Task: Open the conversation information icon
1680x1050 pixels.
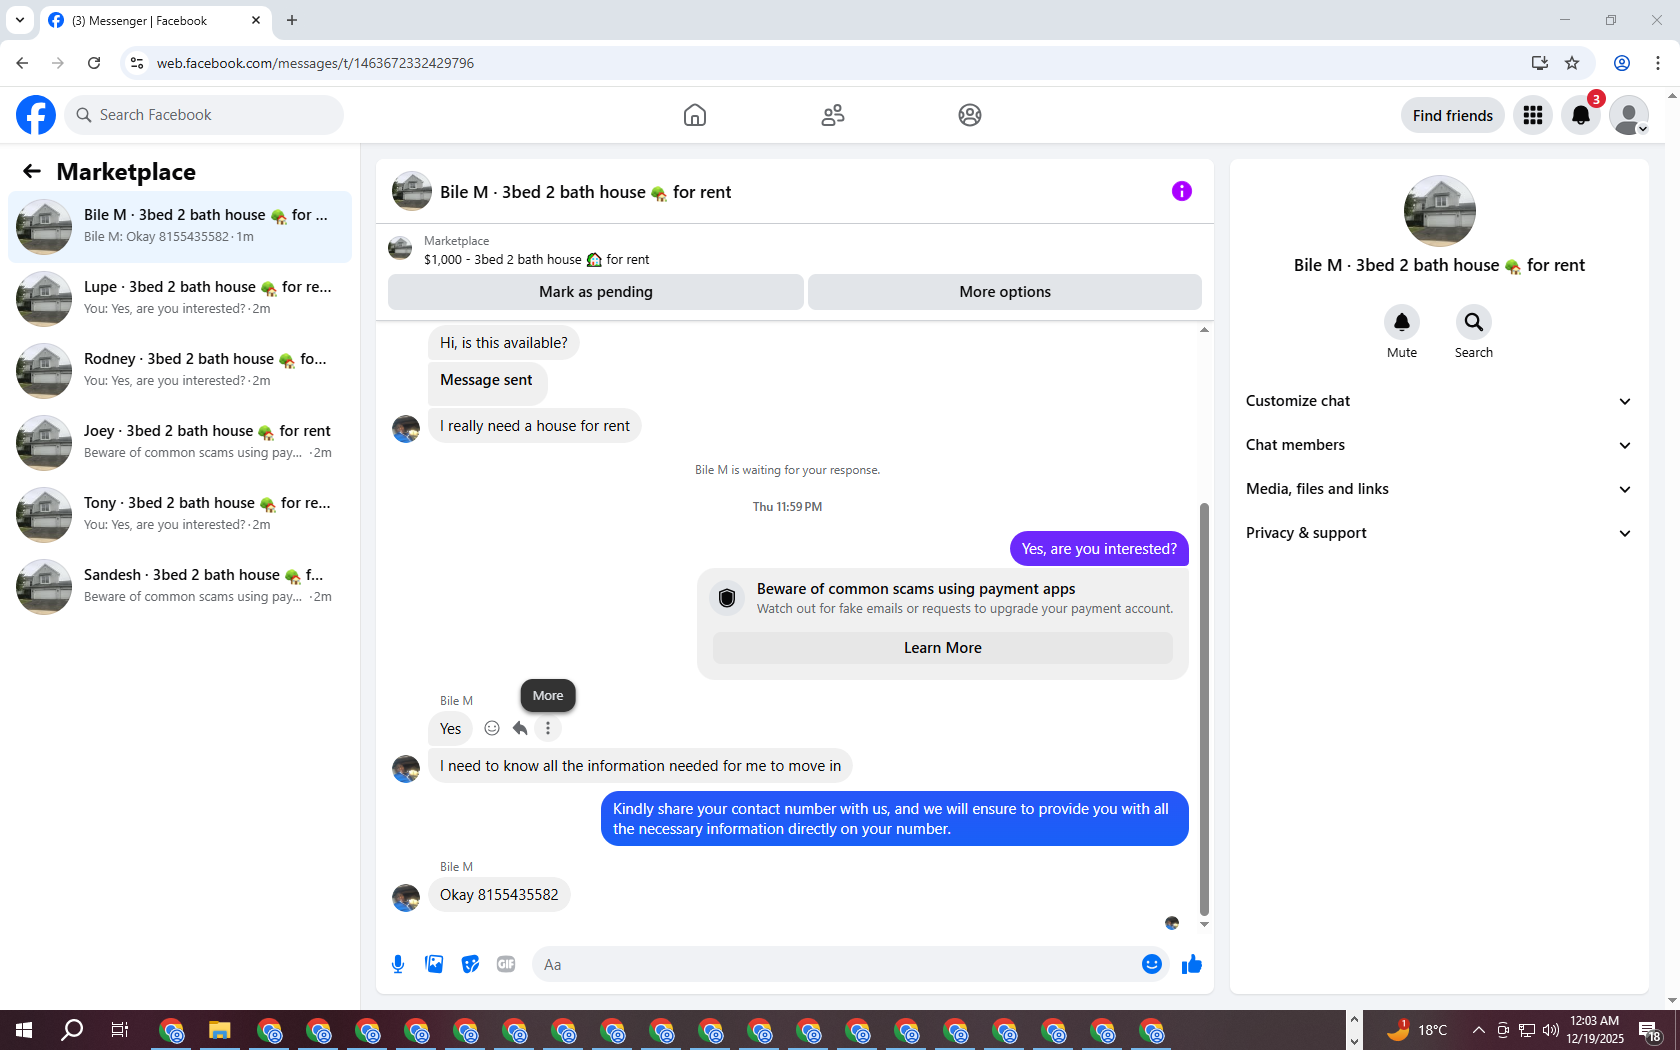Action: 1182,191
